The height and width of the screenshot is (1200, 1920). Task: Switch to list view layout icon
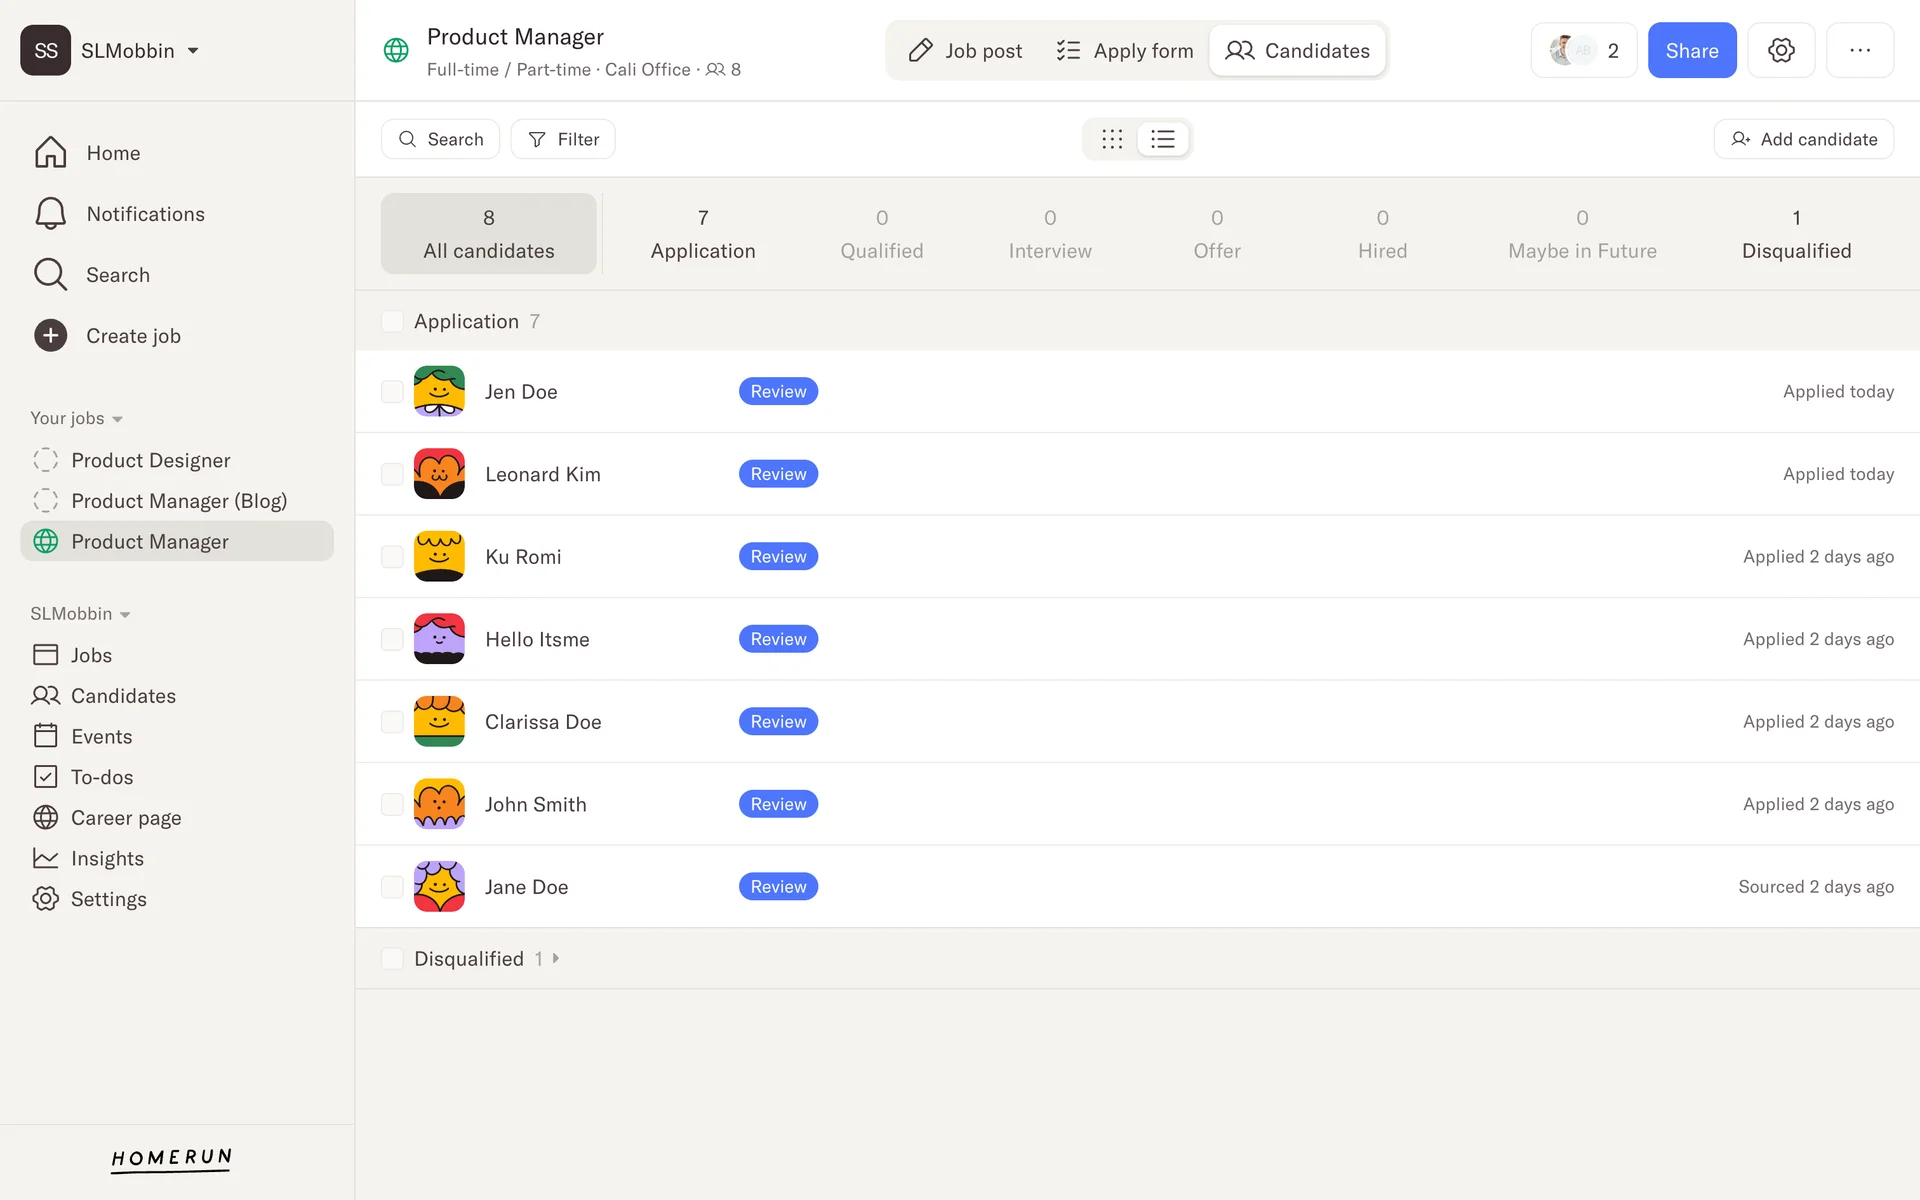[1162, 139]
